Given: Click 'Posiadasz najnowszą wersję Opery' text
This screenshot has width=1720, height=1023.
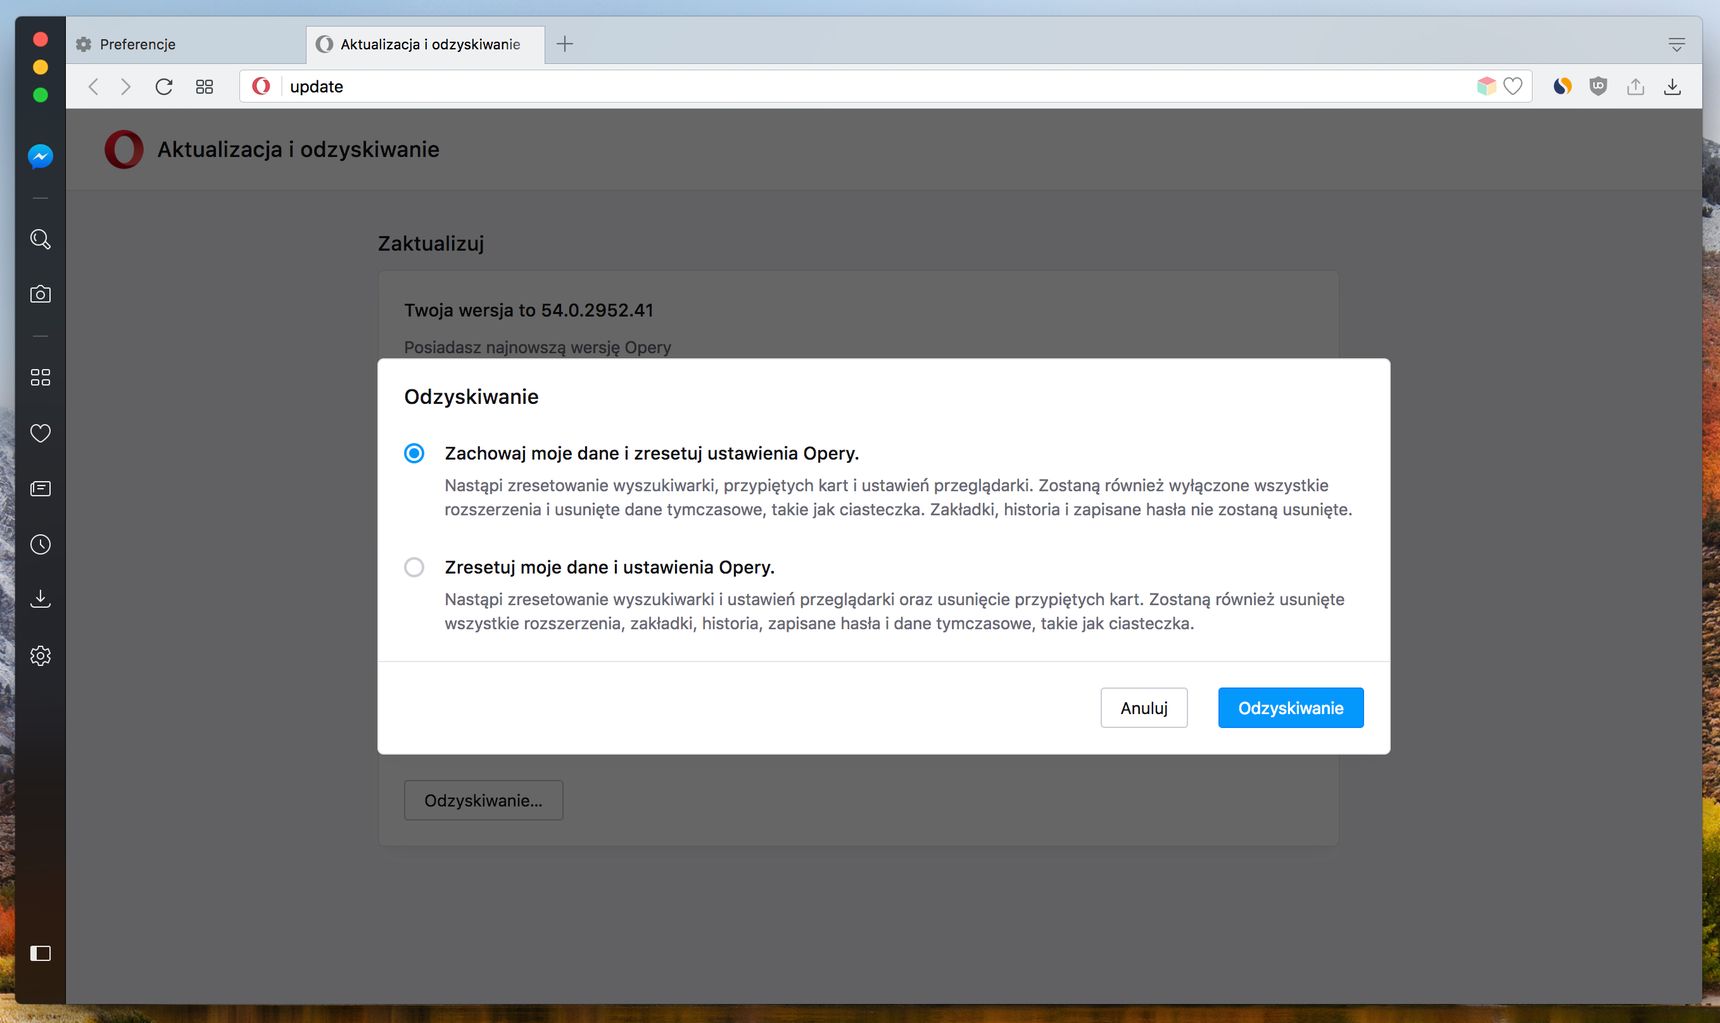Looking at the screenshot, I should point(537,347).
